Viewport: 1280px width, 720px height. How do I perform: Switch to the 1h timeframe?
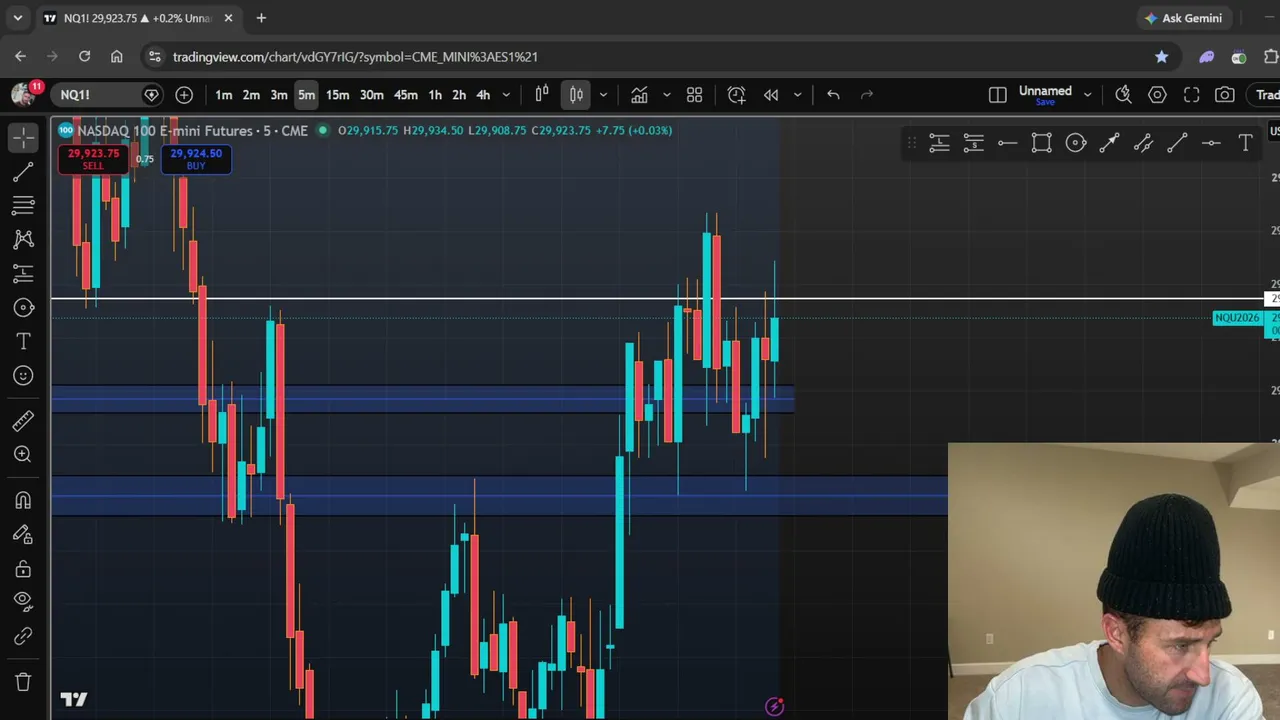435,95
